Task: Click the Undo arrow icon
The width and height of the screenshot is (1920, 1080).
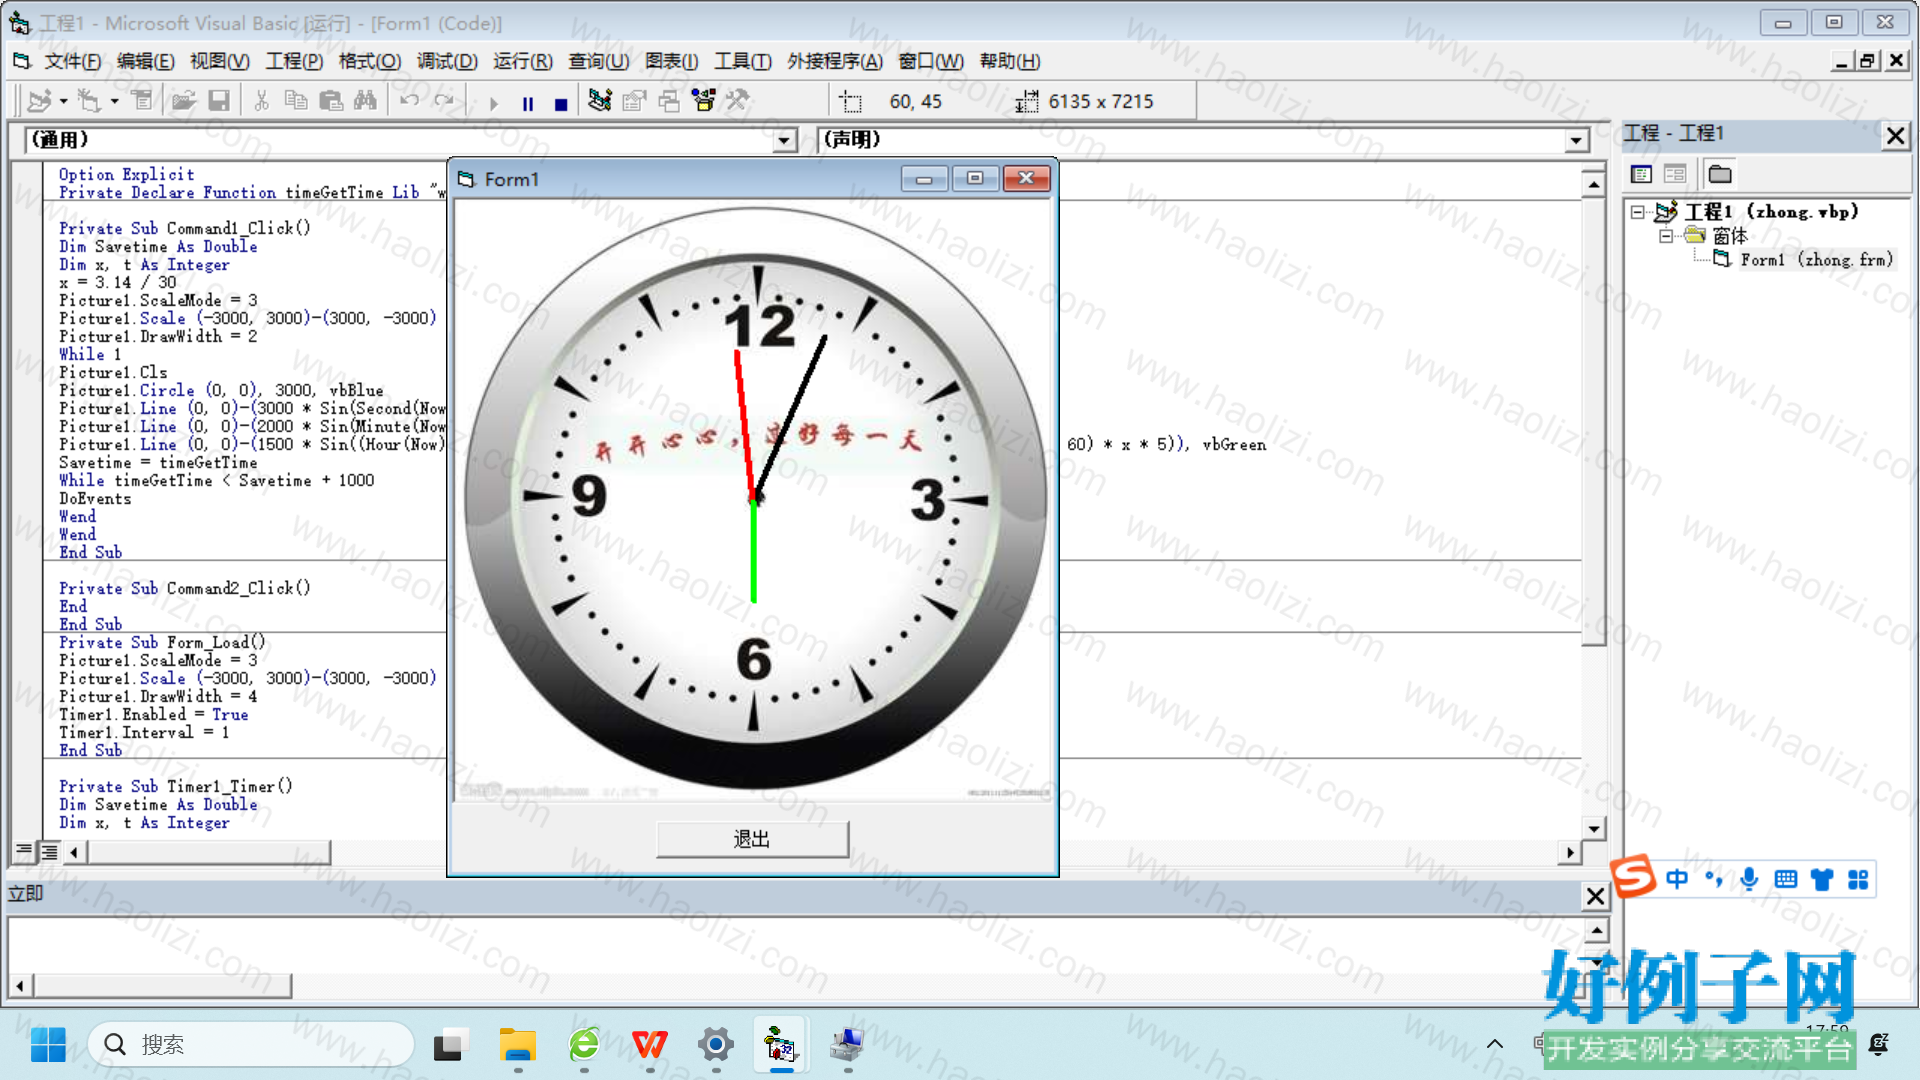Action: tap(409, 101)
